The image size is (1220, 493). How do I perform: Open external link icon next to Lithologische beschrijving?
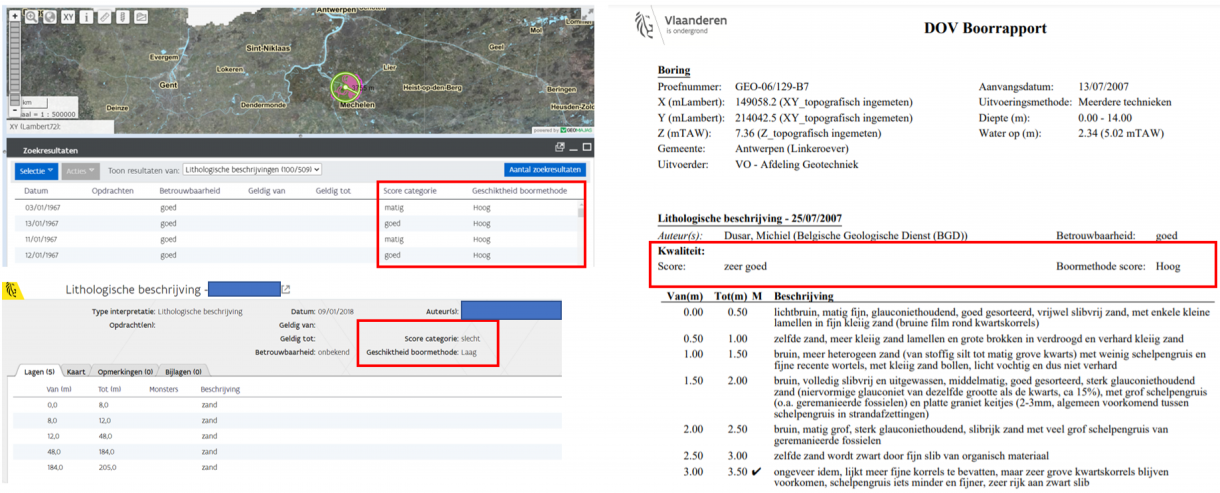point(286,290)
